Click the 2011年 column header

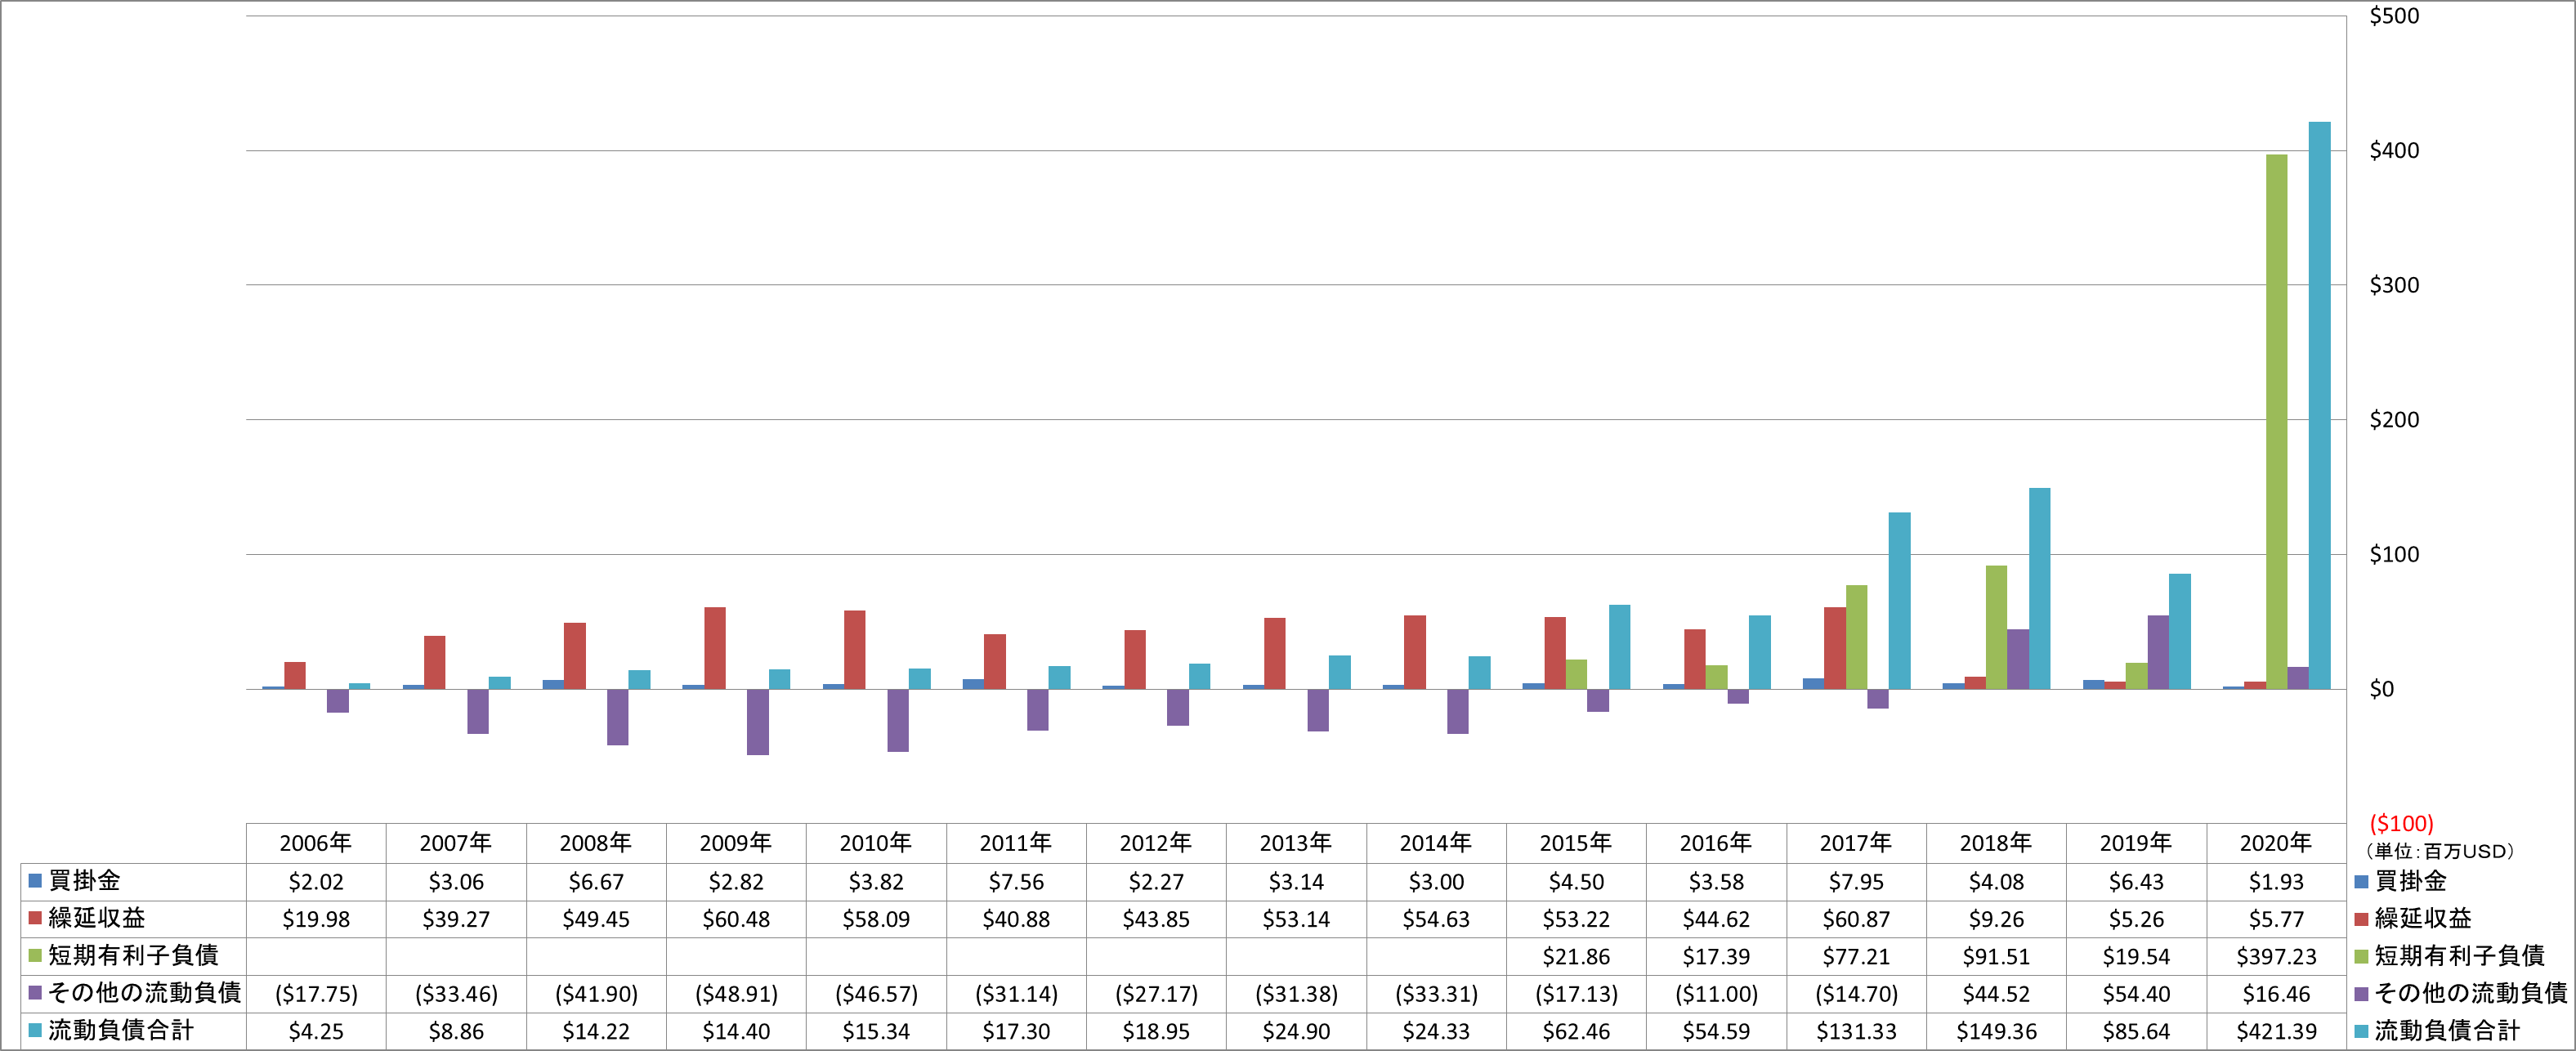click(1016, 843)
